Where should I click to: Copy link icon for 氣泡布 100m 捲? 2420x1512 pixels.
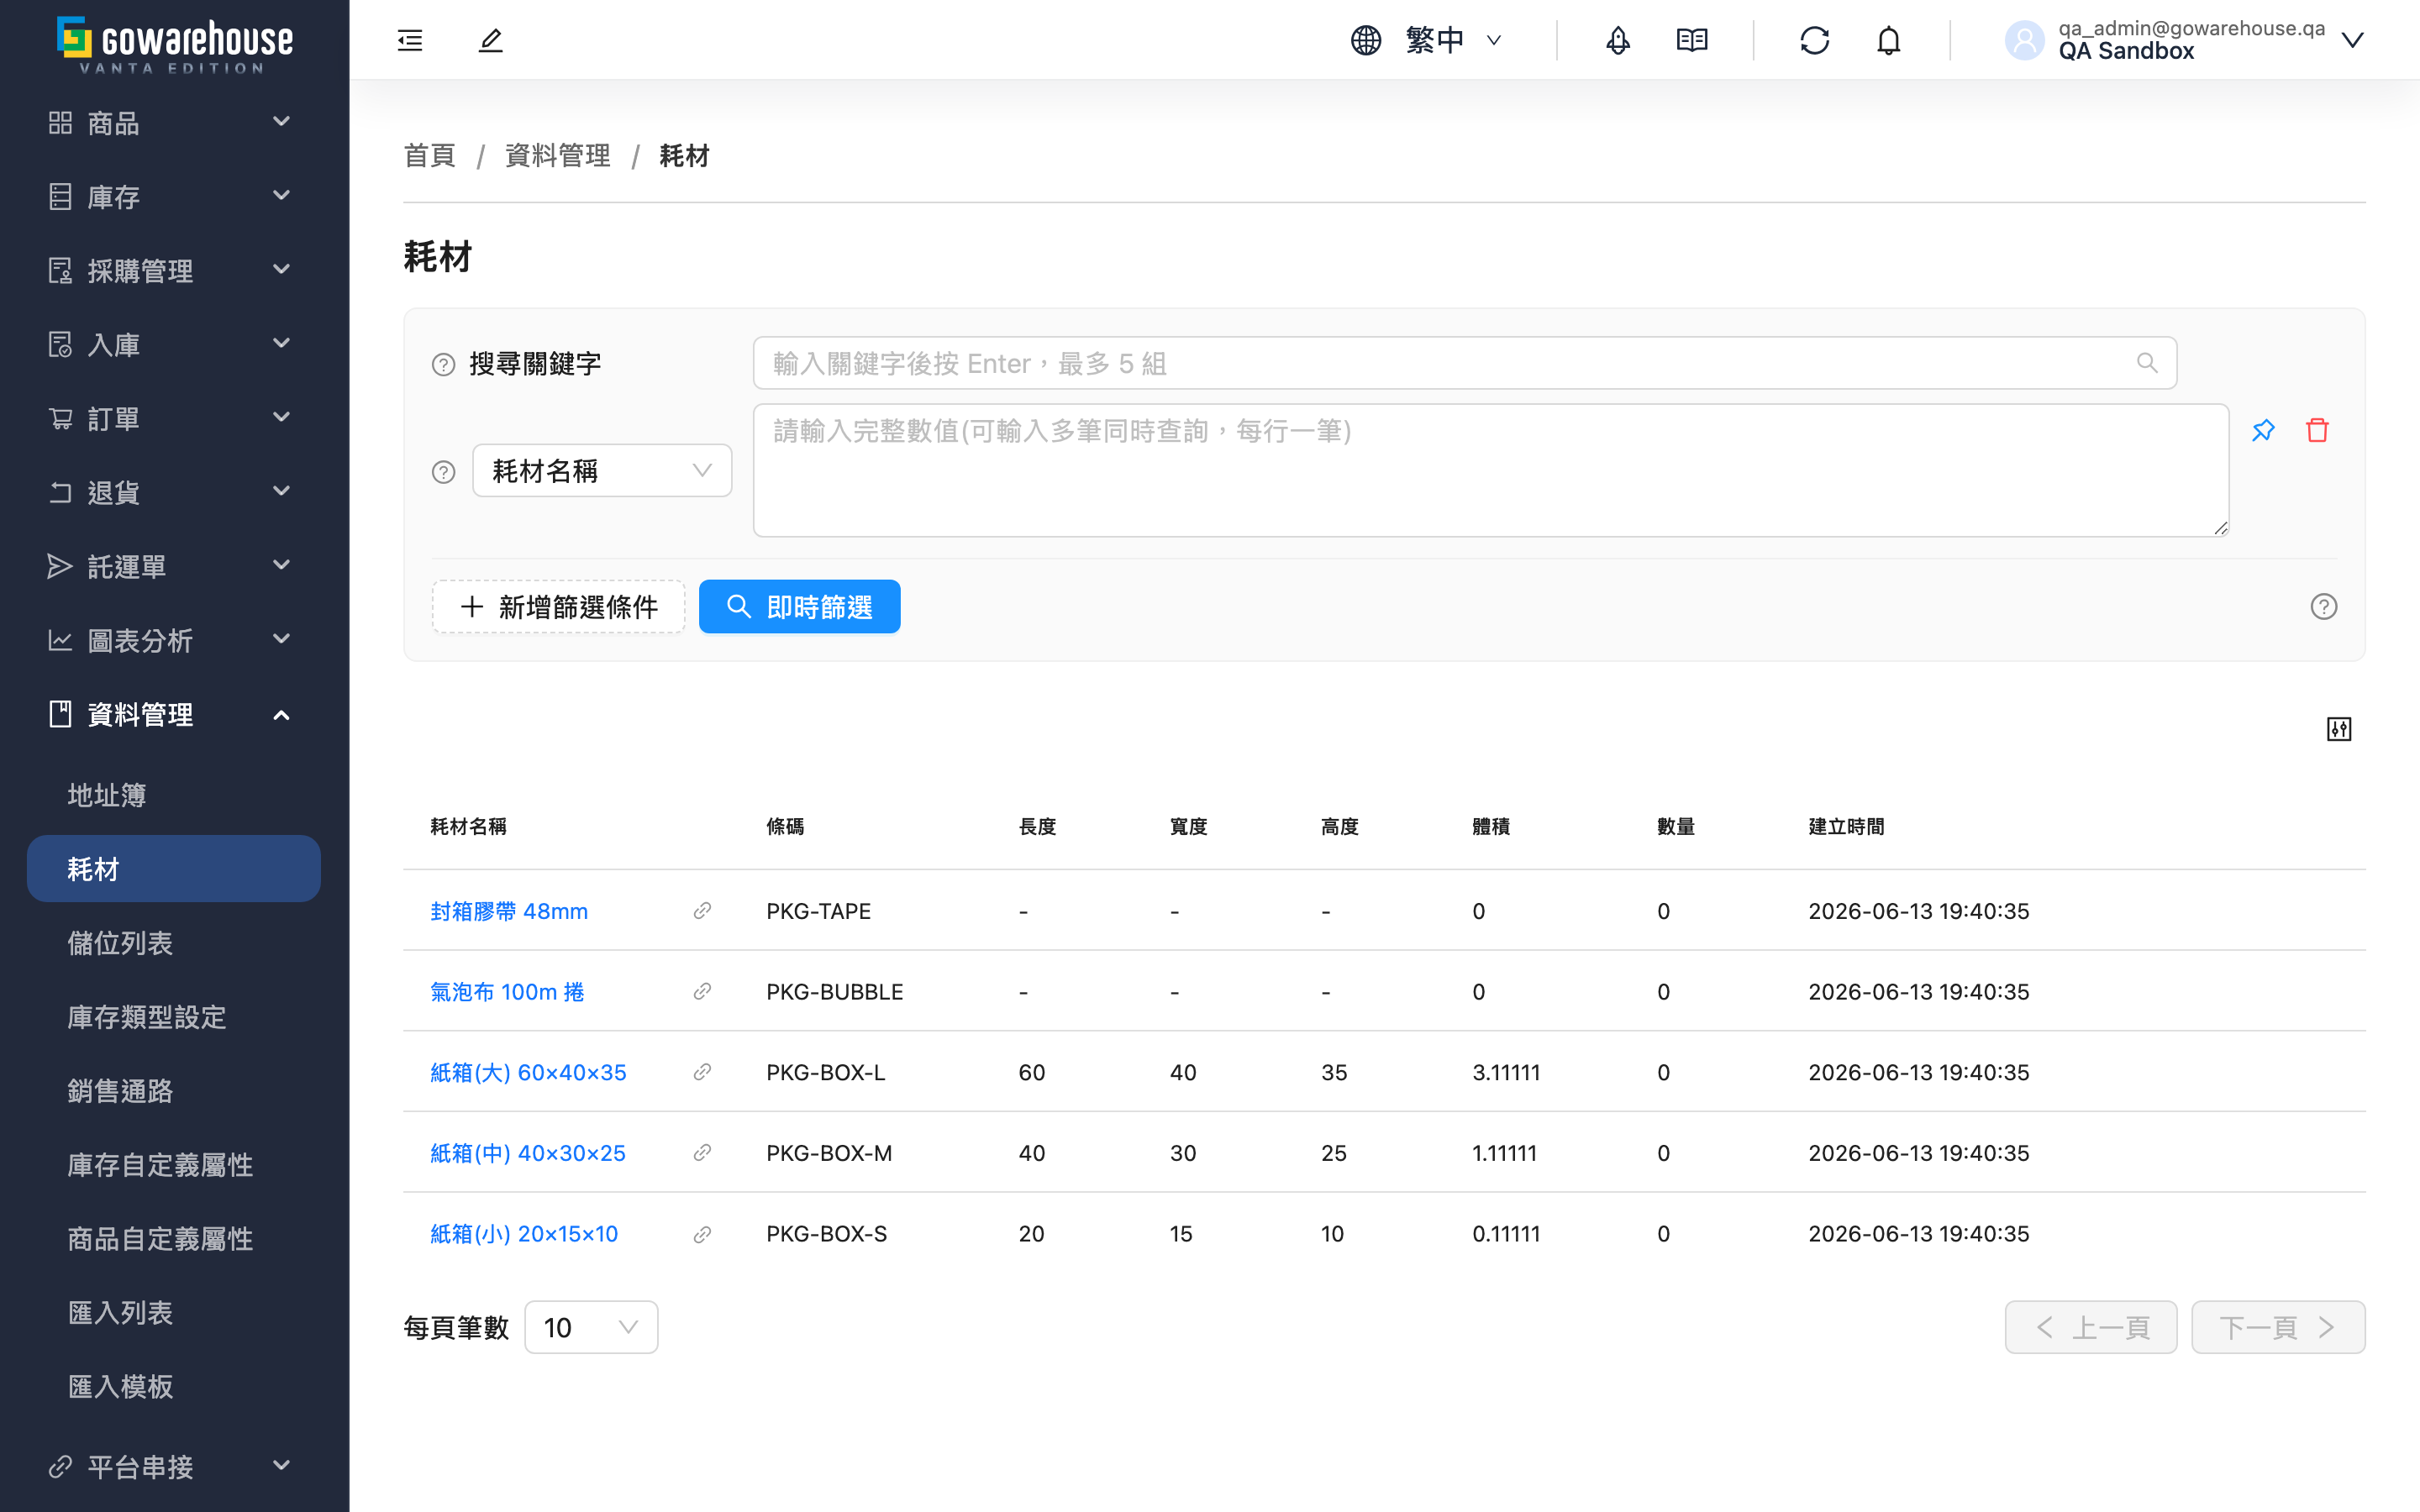tap(702, 991)
